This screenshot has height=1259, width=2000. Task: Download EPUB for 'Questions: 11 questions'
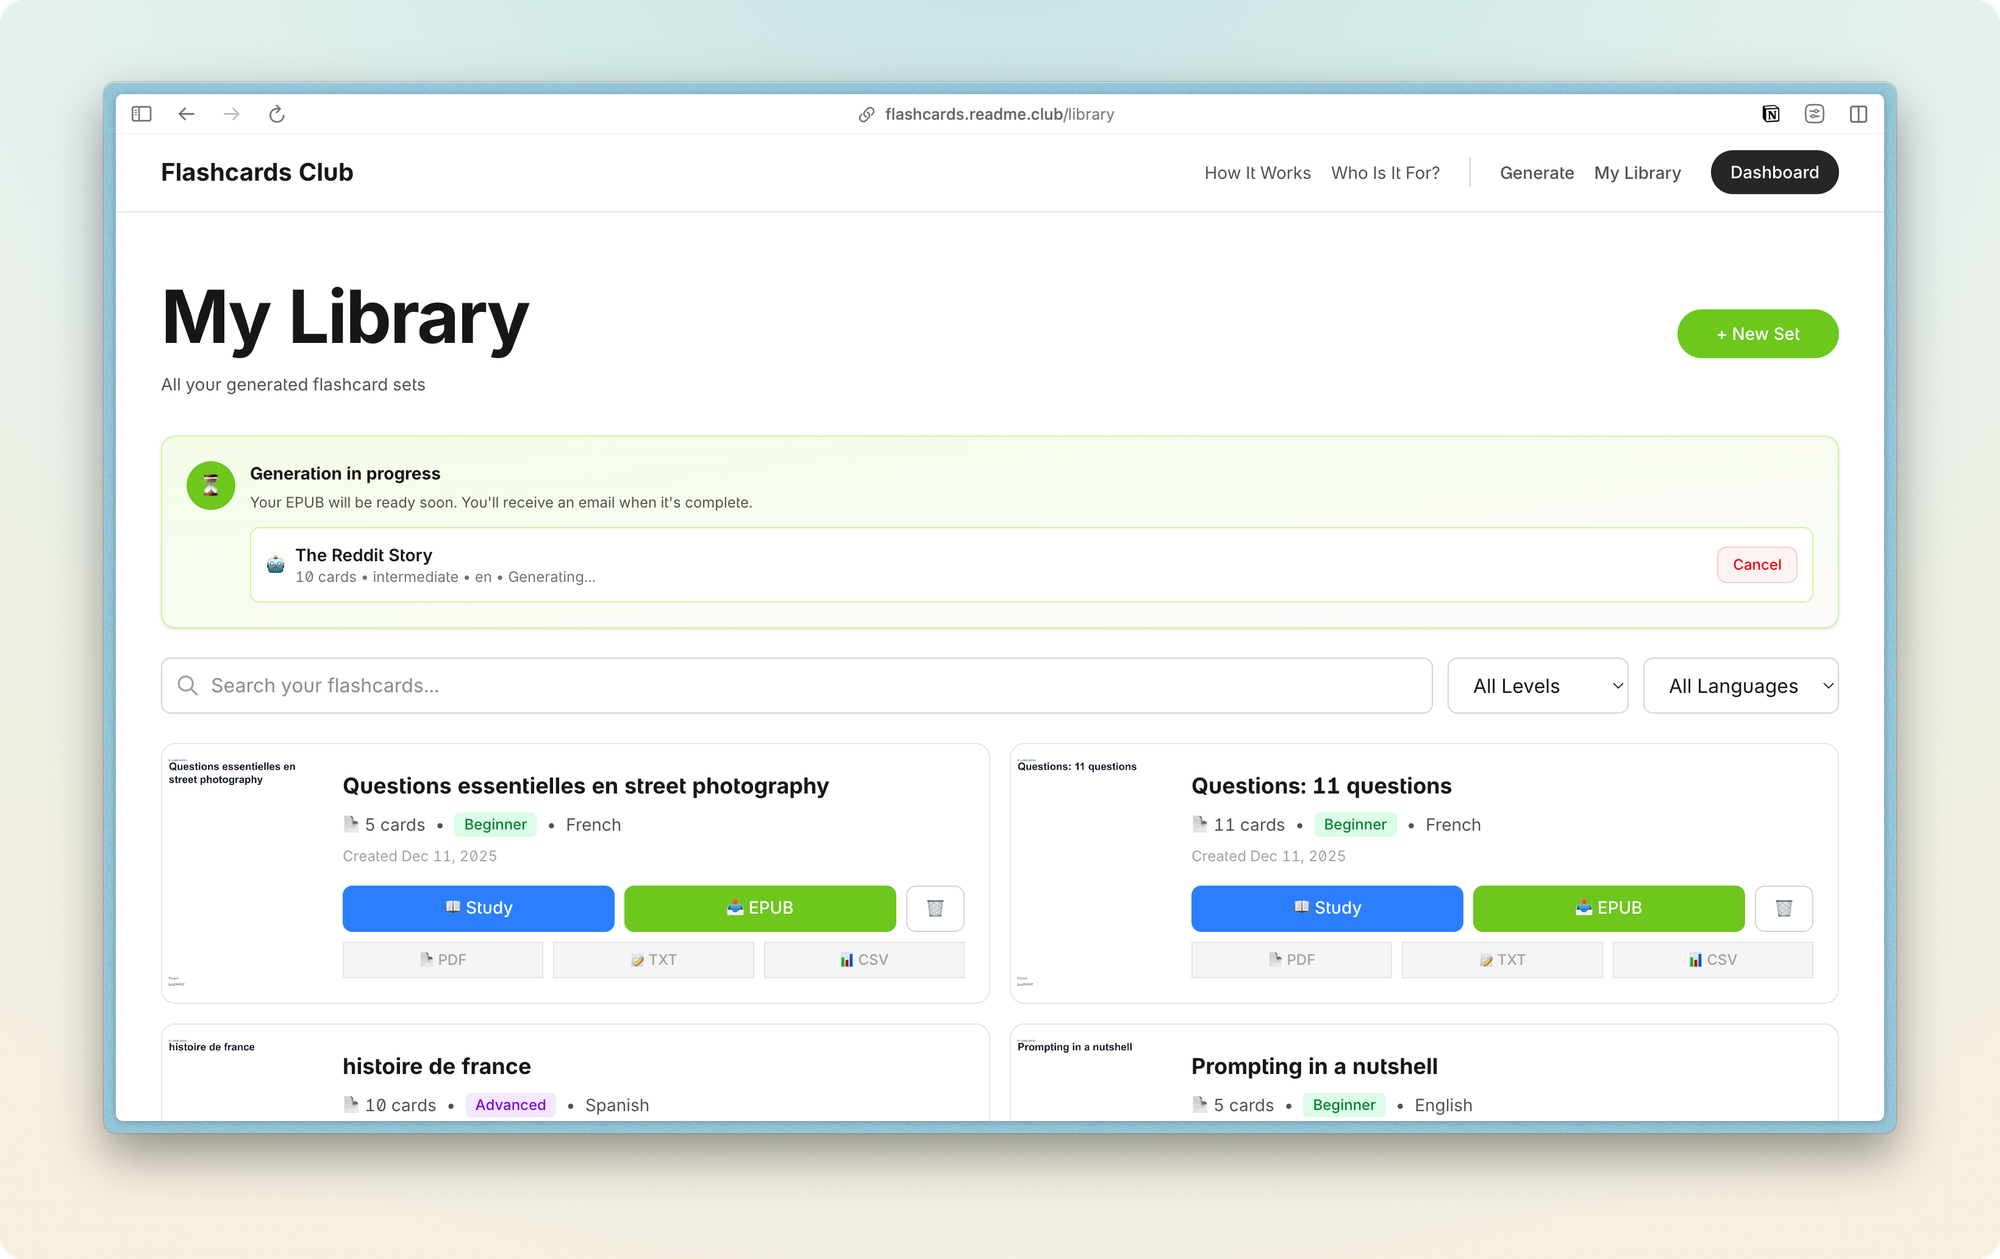click(x=1608, y=908)
